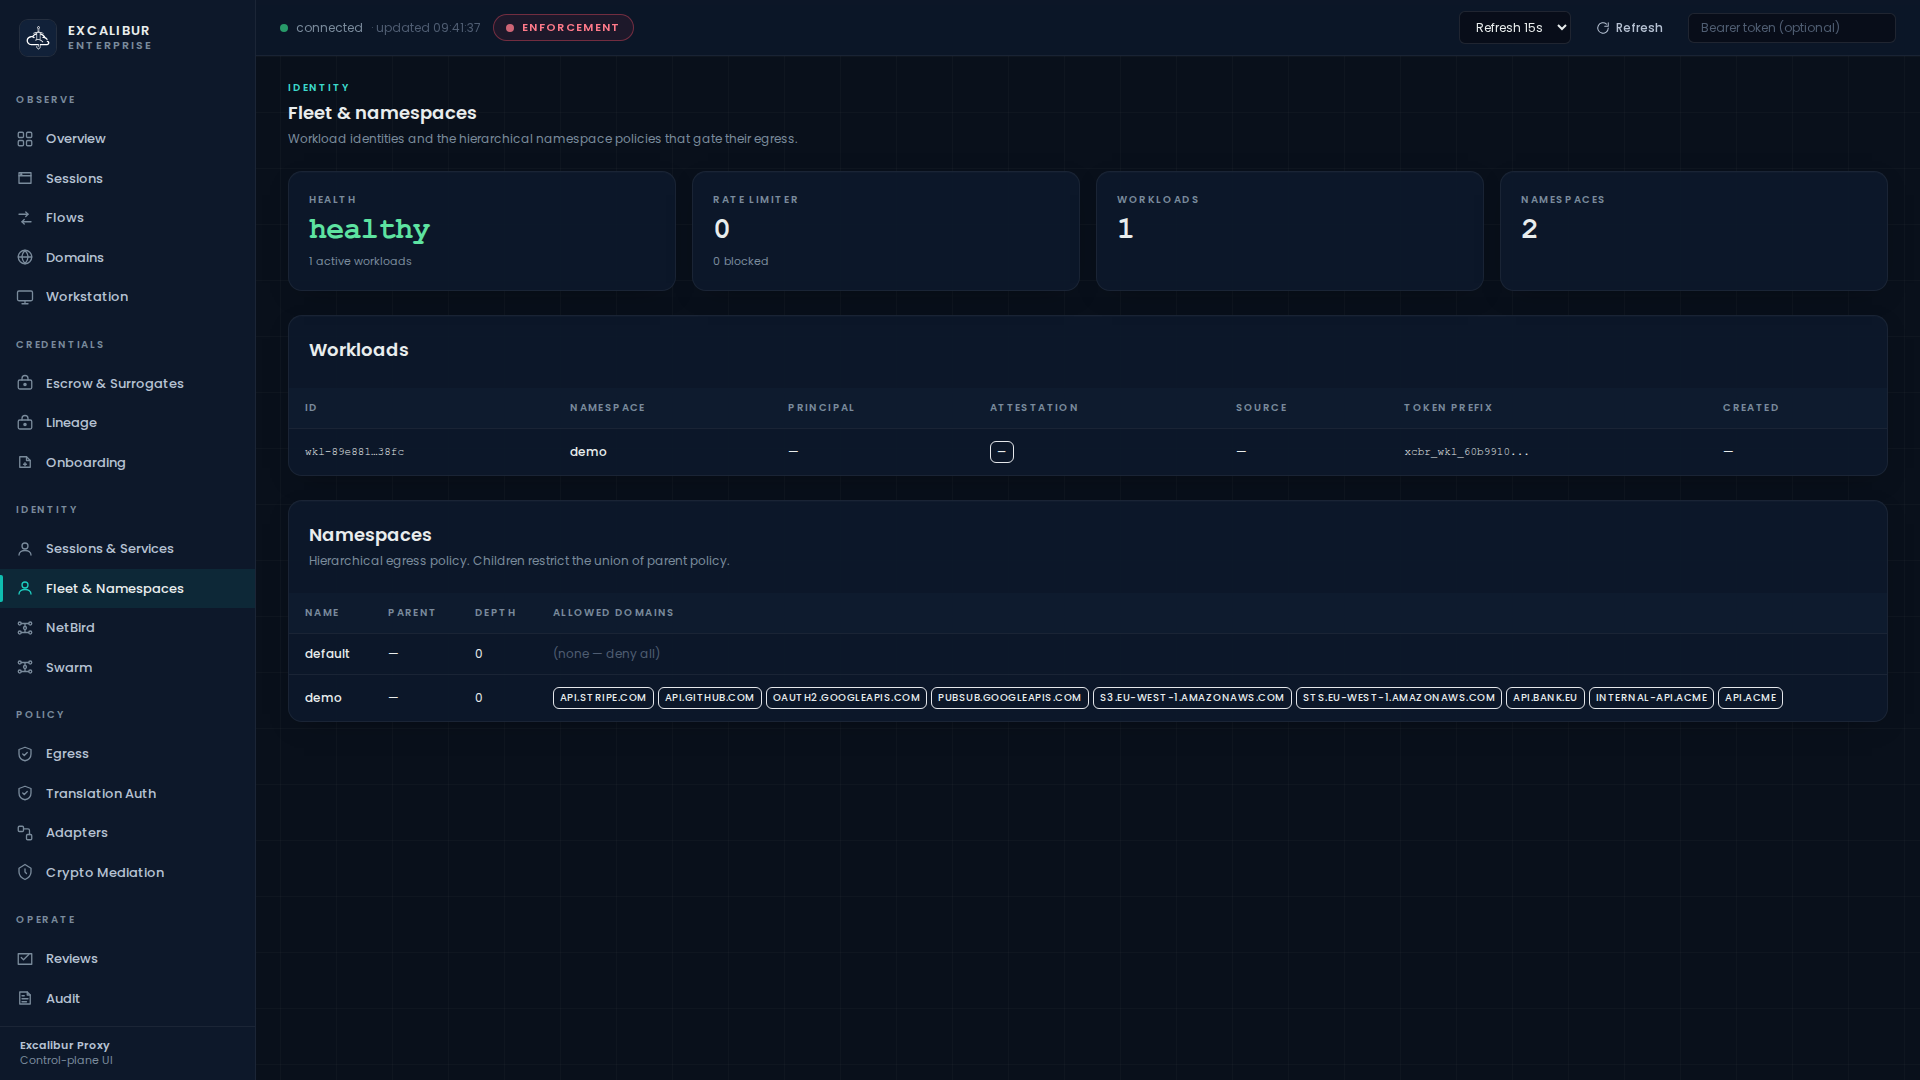Open the Swarm menu item
The image size is (1920, 1080).
coord(68,668)
